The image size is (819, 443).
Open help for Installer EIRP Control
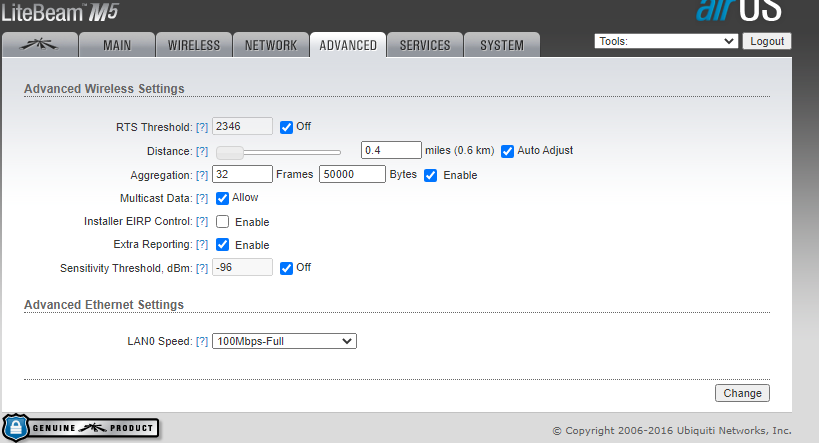(202, 222)
